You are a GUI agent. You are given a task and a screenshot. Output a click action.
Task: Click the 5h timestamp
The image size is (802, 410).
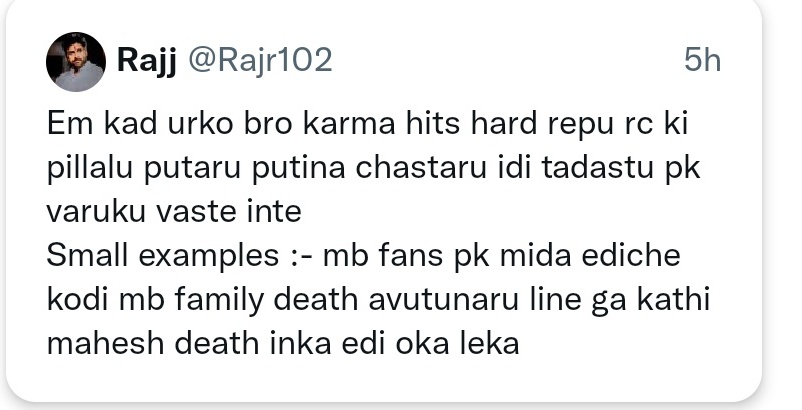[702, 60]
